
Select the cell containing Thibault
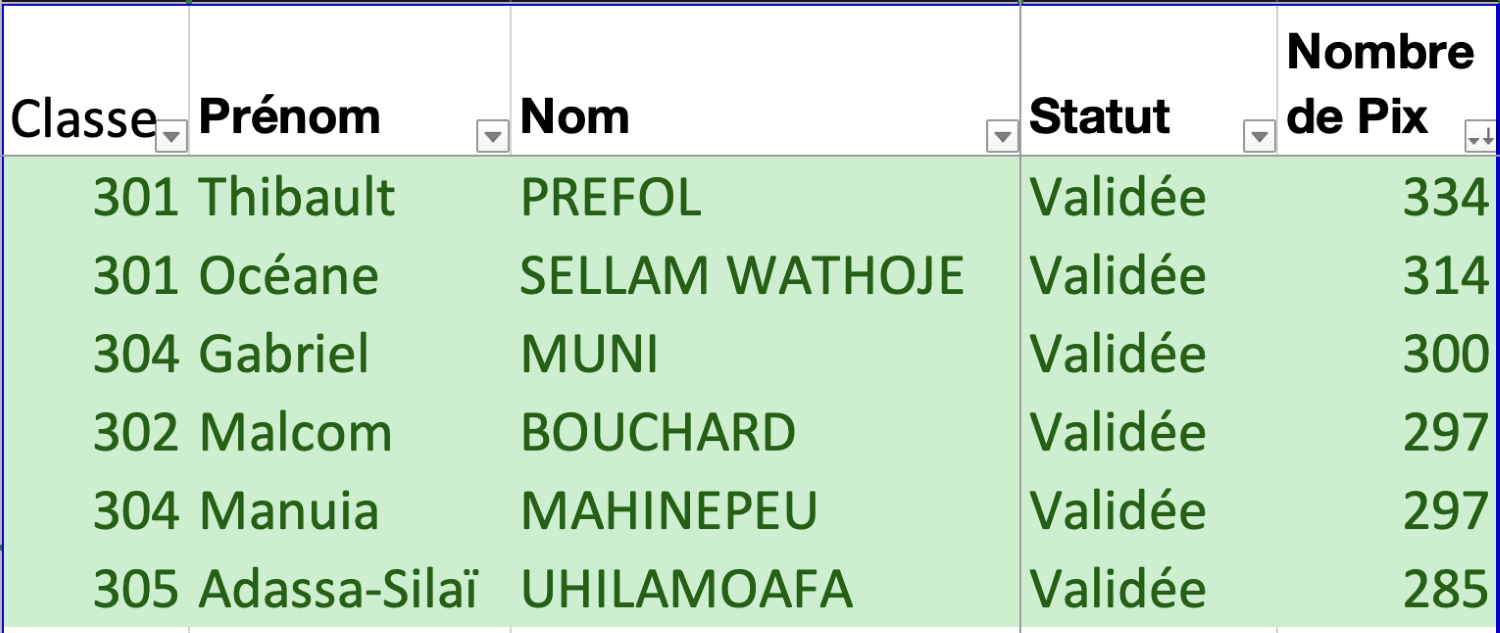[x=297, y=197]
